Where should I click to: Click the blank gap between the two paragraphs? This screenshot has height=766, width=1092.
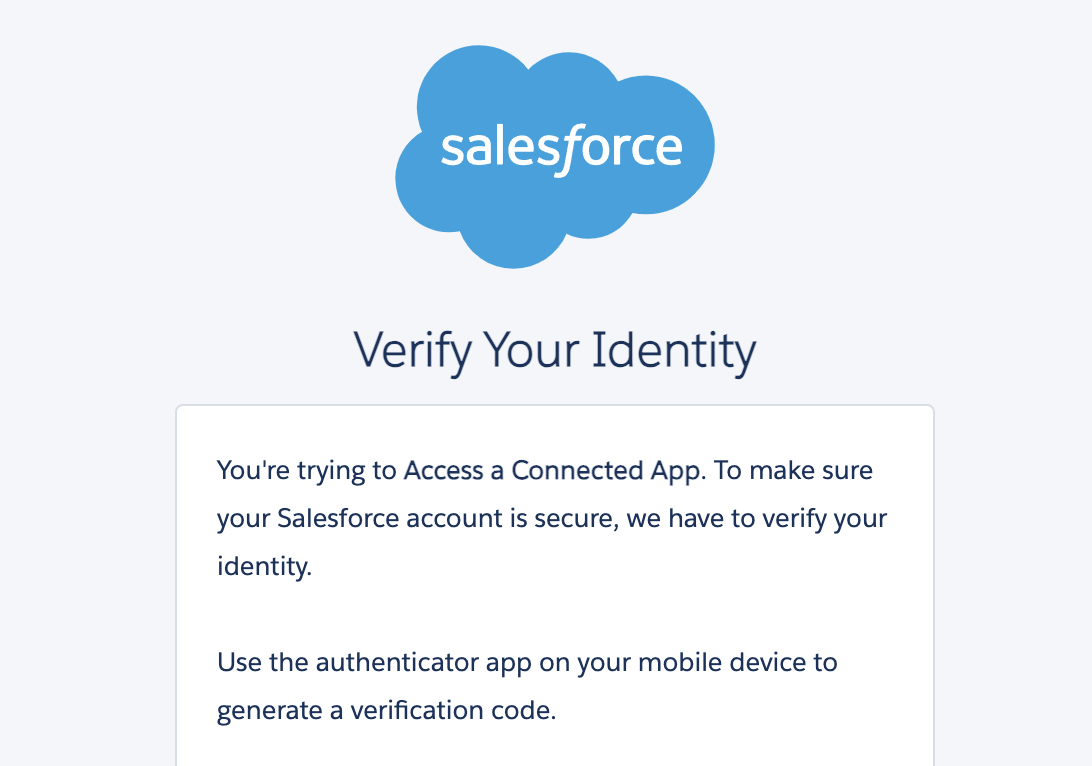555,615
